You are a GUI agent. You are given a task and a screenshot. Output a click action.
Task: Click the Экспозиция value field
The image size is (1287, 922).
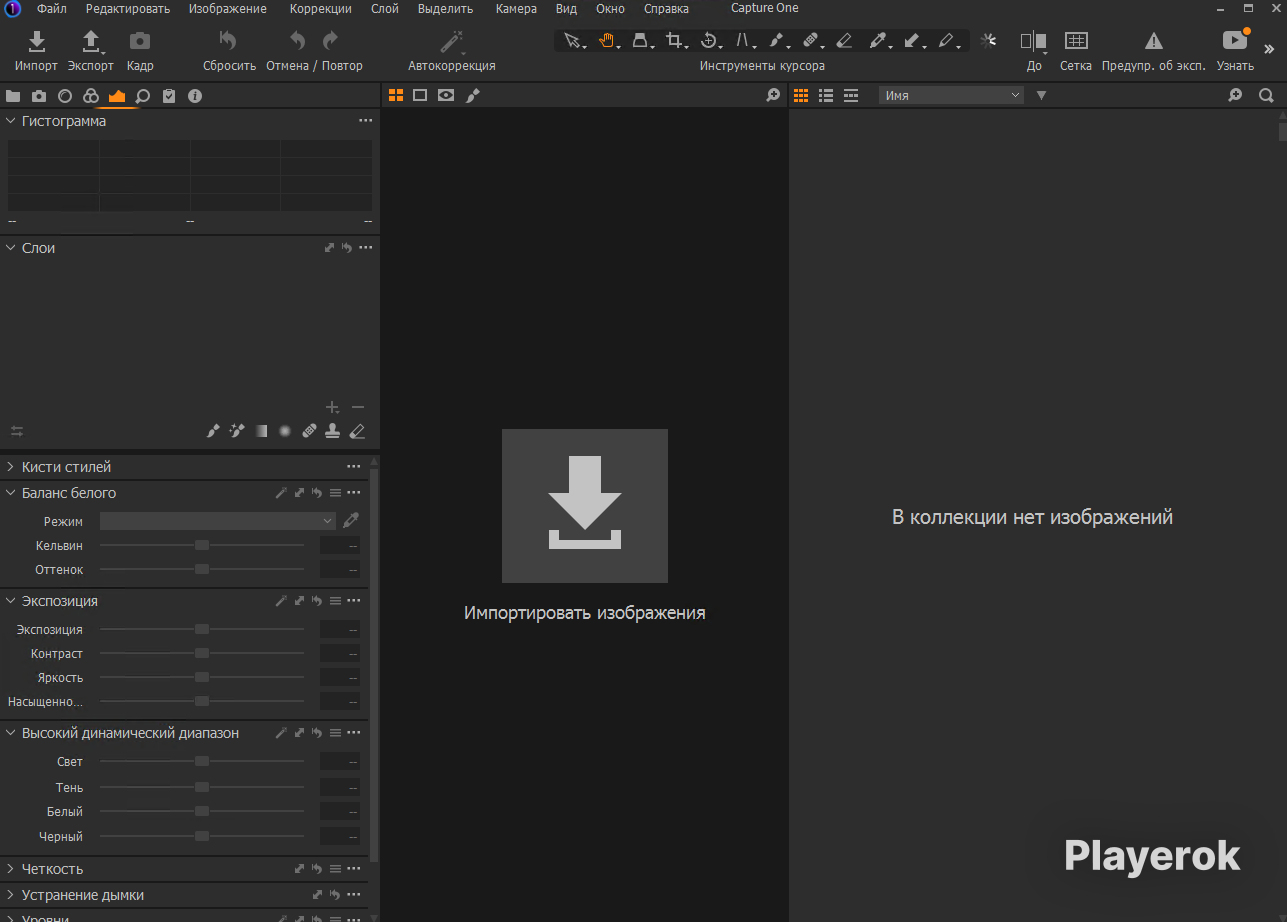point(340,630)
